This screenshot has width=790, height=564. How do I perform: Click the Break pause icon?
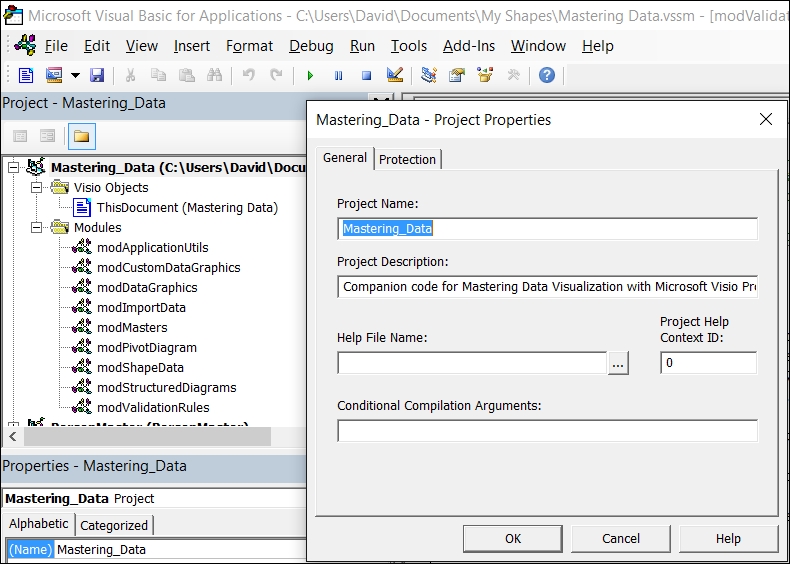coord(338,76)
